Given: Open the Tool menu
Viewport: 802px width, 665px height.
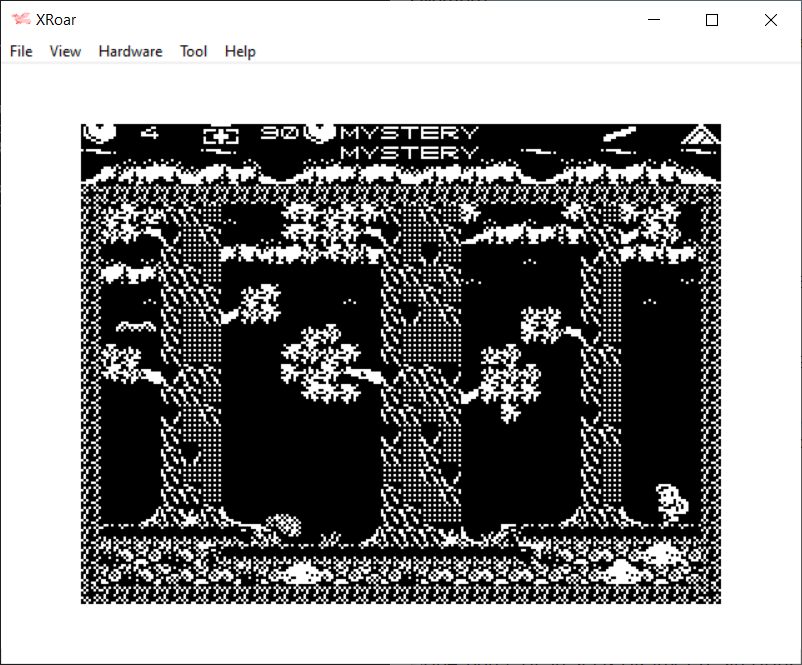Looking at the screenshot, I should [x=193, y=51].
